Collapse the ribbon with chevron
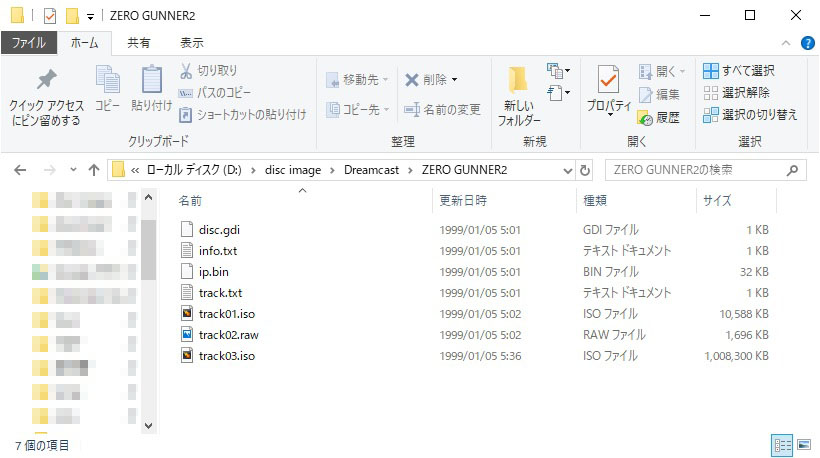Screen dimensions: 820x458 785,43
